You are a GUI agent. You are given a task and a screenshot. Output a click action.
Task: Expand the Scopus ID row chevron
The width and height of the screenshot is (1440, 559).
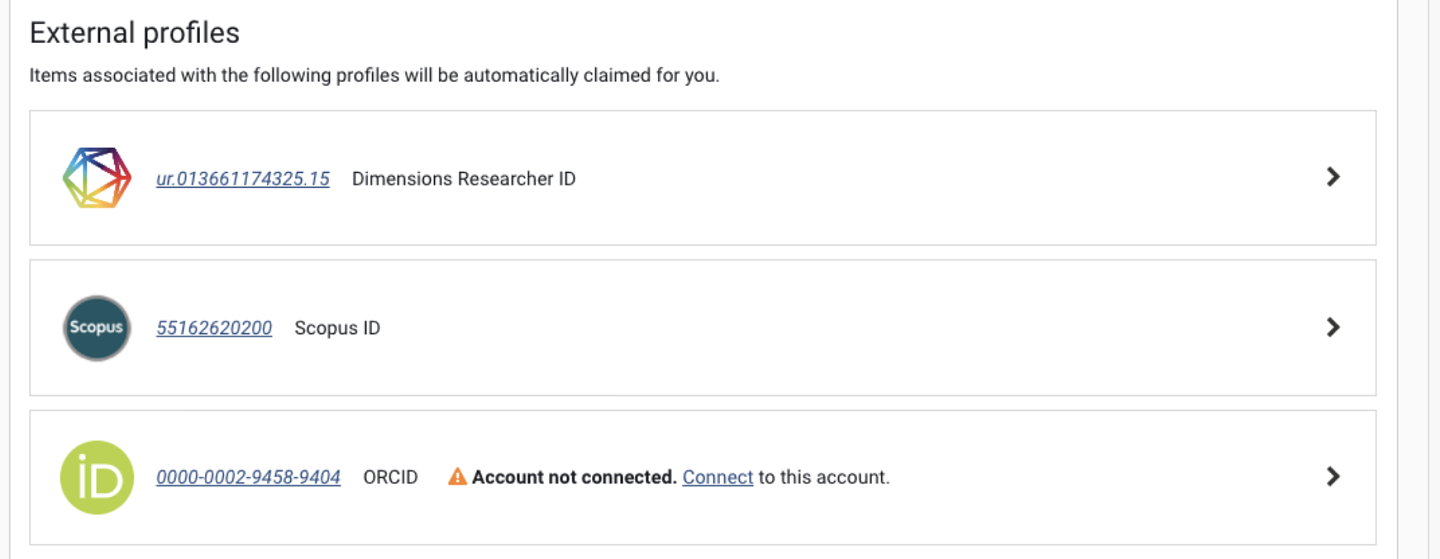point(1332,327)
